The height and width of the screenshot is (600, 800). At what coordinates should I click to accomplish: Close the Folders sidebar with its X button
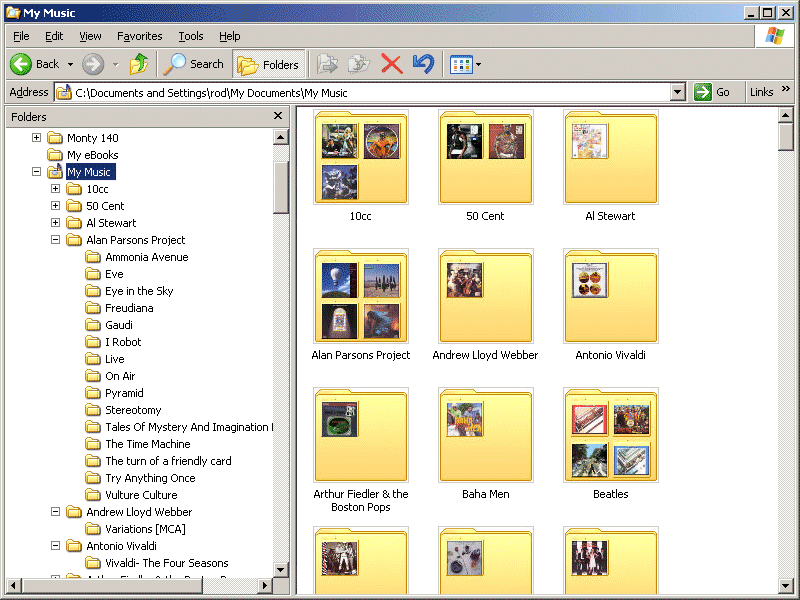click(277, 116)
